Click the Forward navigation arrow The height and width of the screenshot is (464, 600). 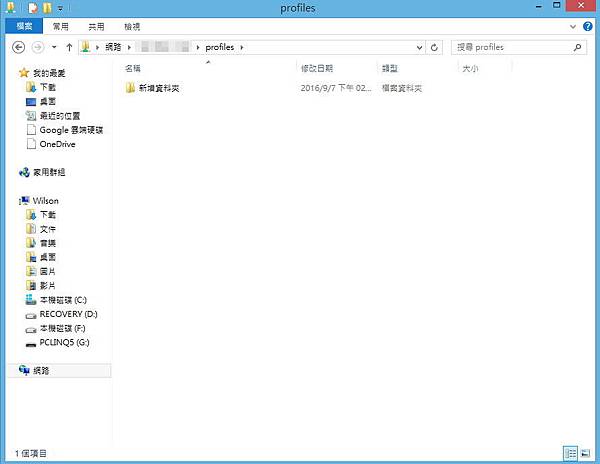38,47
